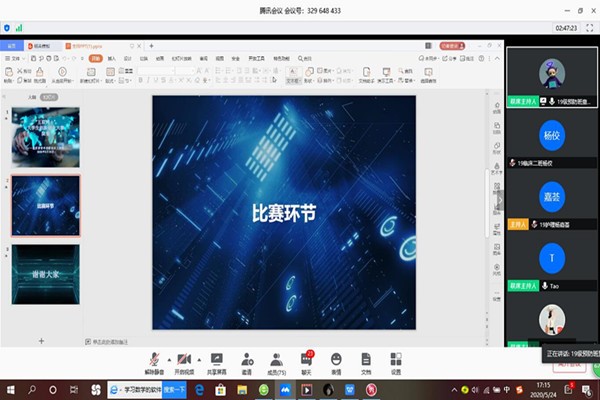The height and width of the screenshot is (400, 600).
Task: Open 设置 settings icon in meeting toolbar
Action: coord(396,361)
